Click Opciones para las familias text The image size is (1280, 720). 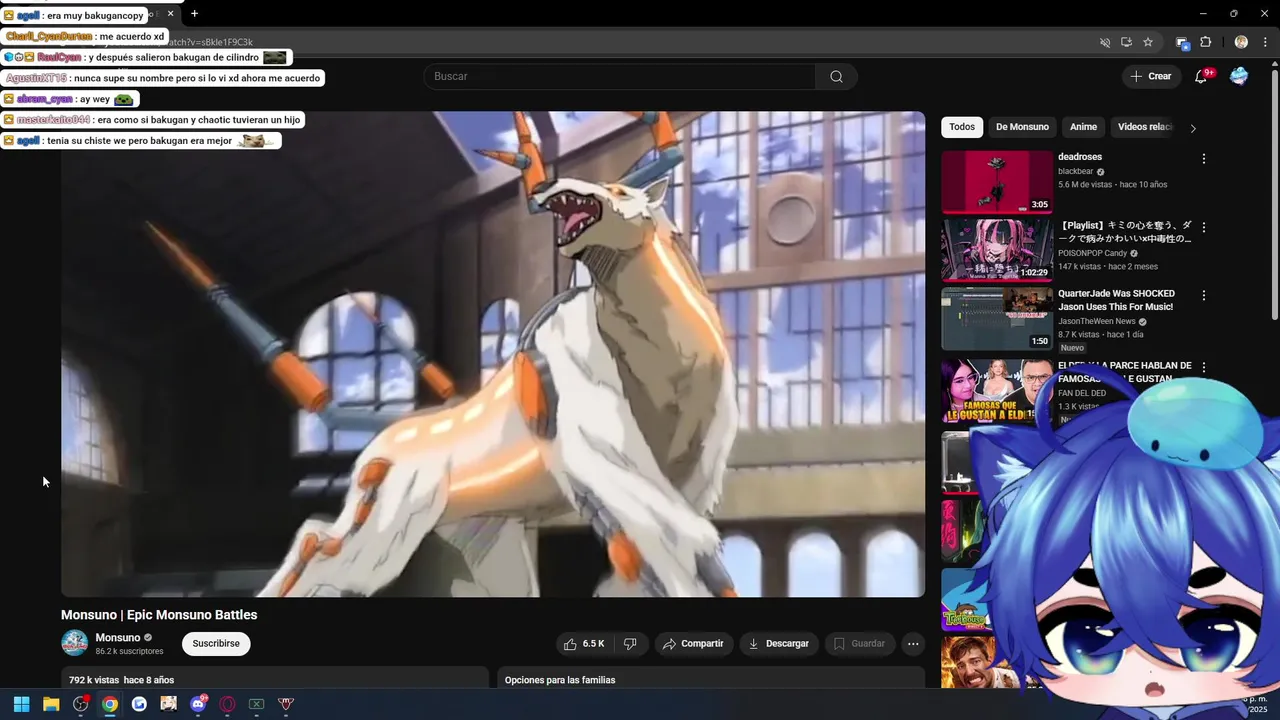pyautogui.click(x=560, y=680)
